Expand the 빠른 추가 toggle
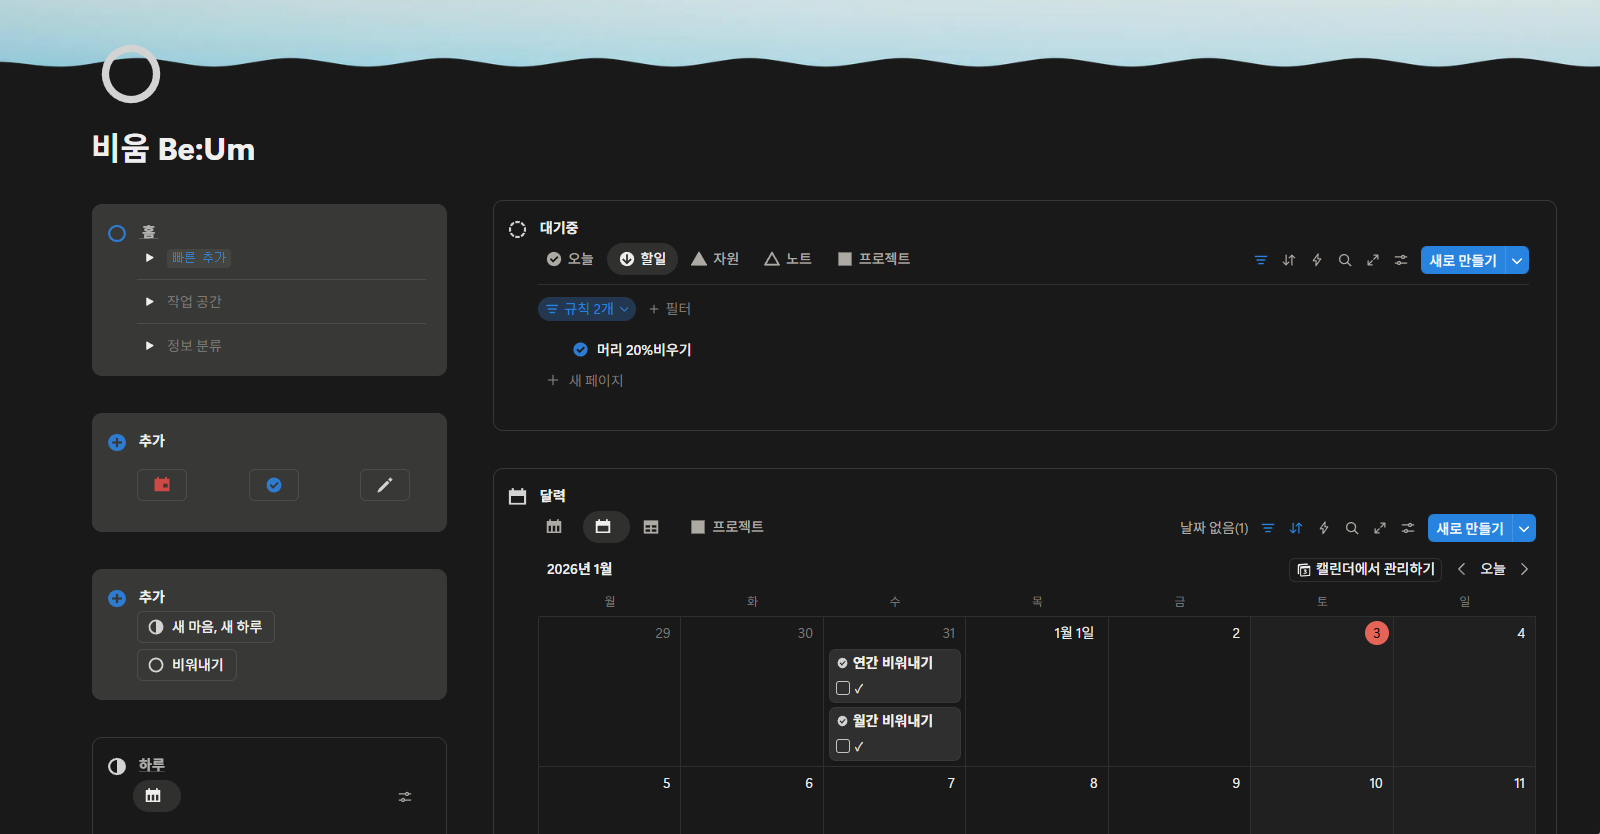 coord(150,258)
